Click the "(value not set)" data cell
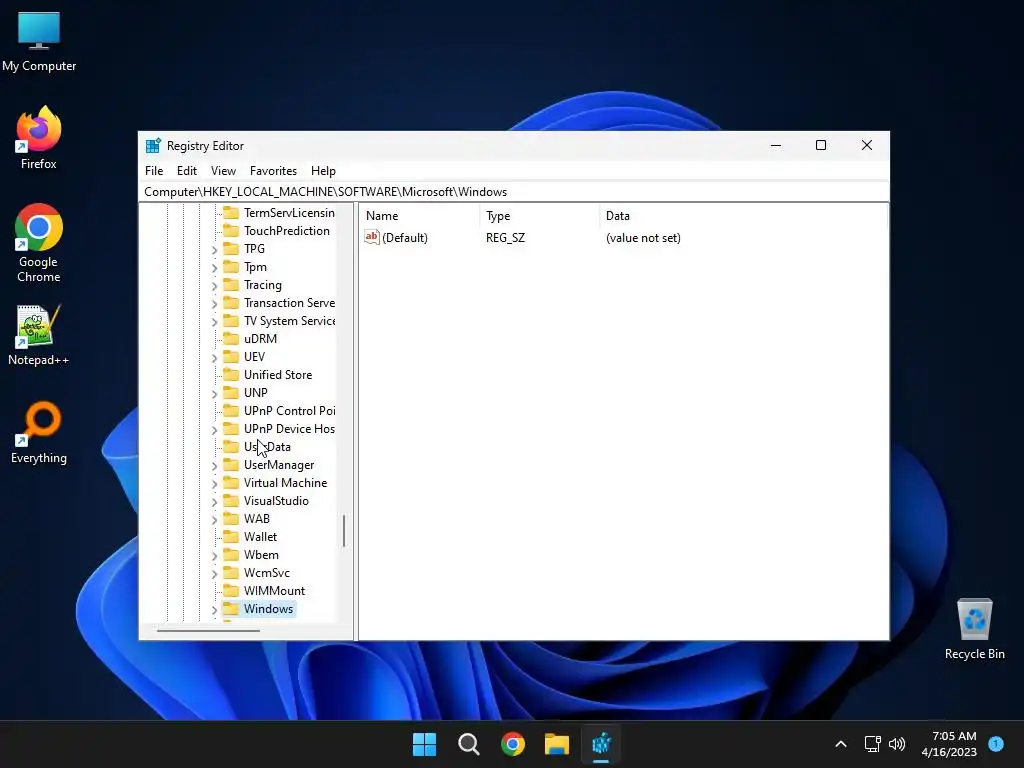 click(x=643, y=238)
